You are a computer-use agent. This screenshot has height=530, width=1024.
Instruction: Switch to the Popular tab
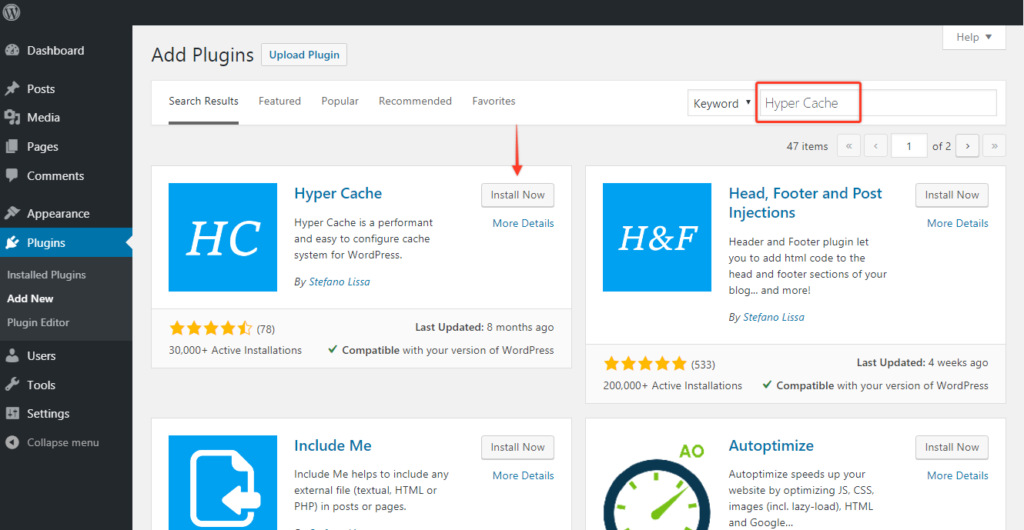[340, 102]
